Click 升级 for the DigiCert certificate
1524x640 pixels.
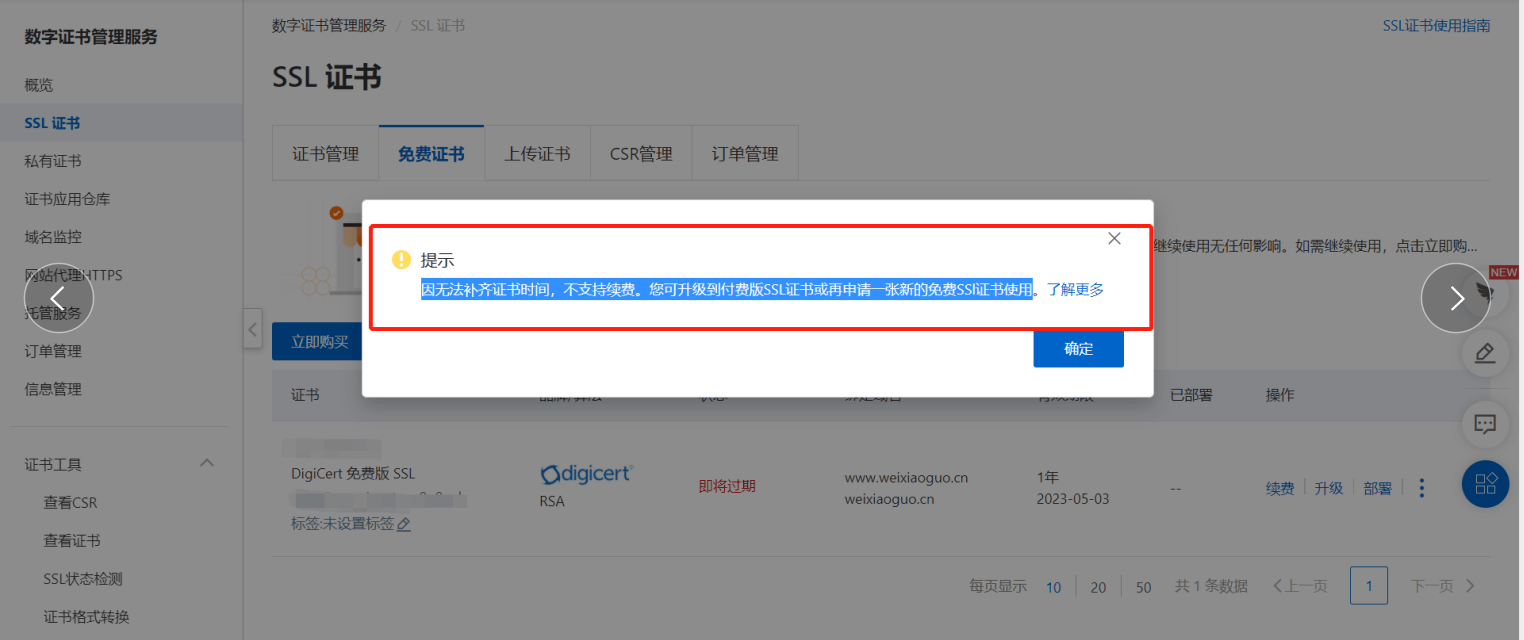[x=1328, y=488]
